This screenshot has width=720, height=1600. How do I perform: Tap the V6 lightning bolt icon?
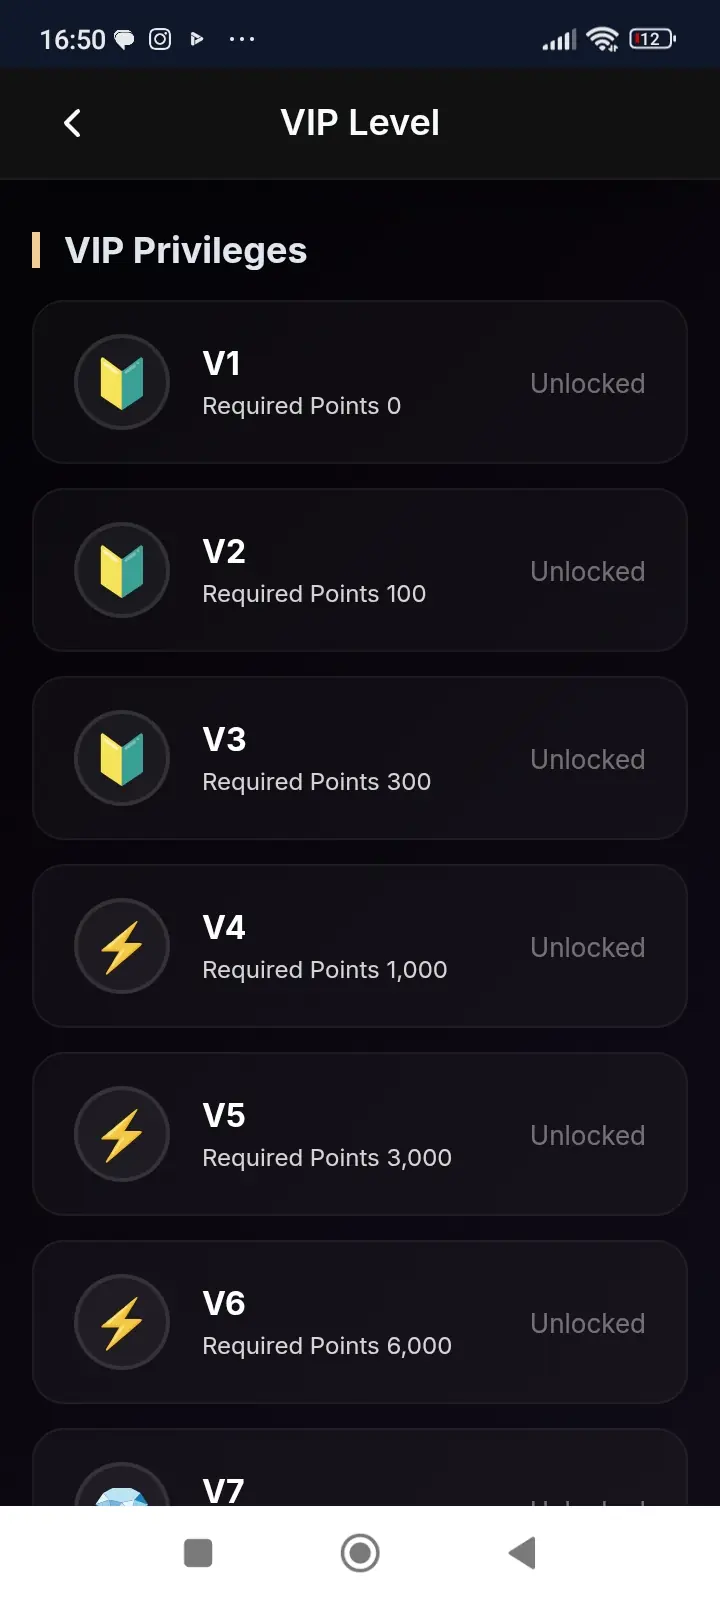(122, 1322)
